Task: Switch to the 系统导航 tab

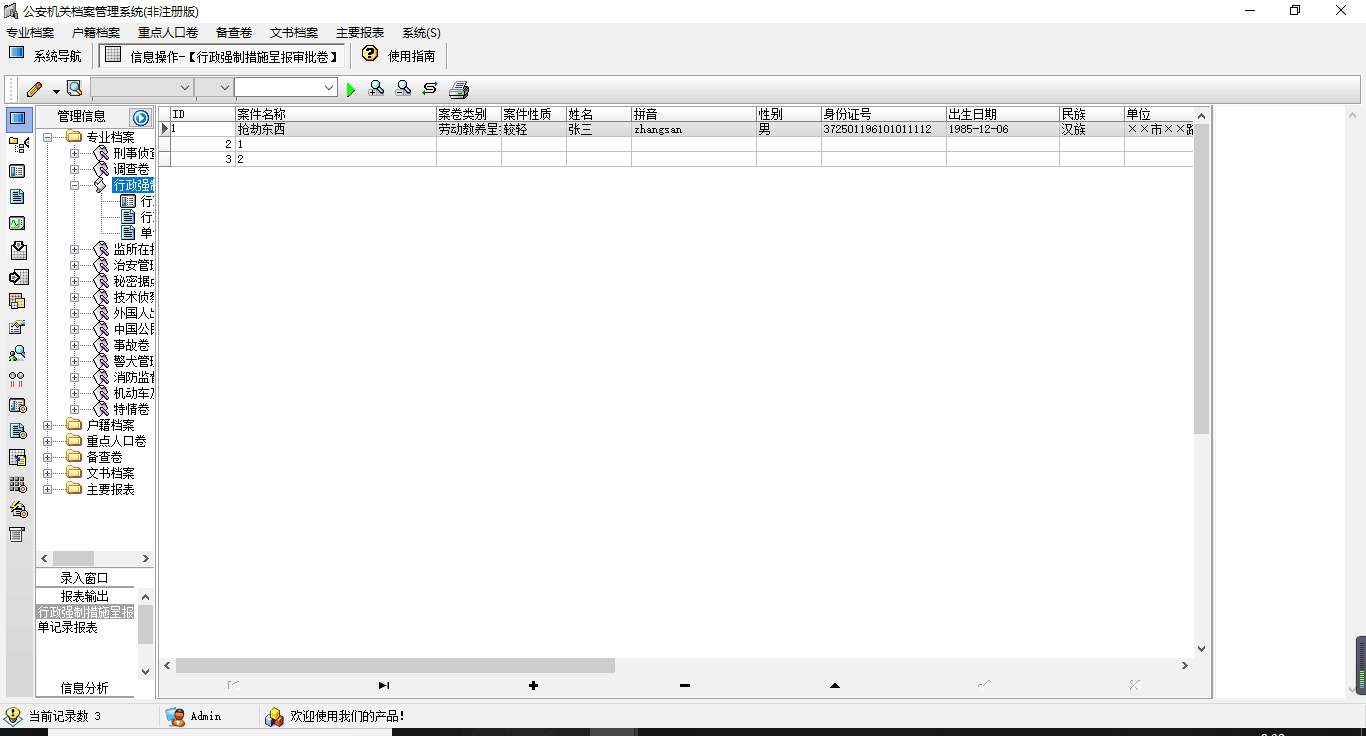Action: 46,55
